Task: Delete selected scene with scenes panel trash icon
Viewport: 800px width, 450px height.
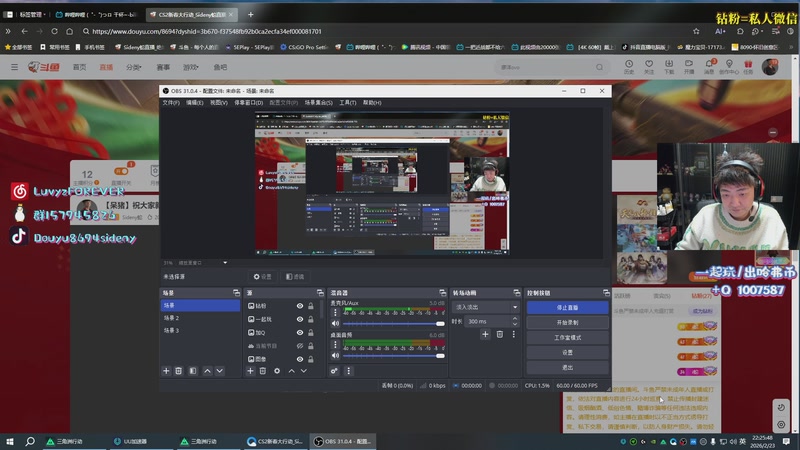Action: coord(179,371)
